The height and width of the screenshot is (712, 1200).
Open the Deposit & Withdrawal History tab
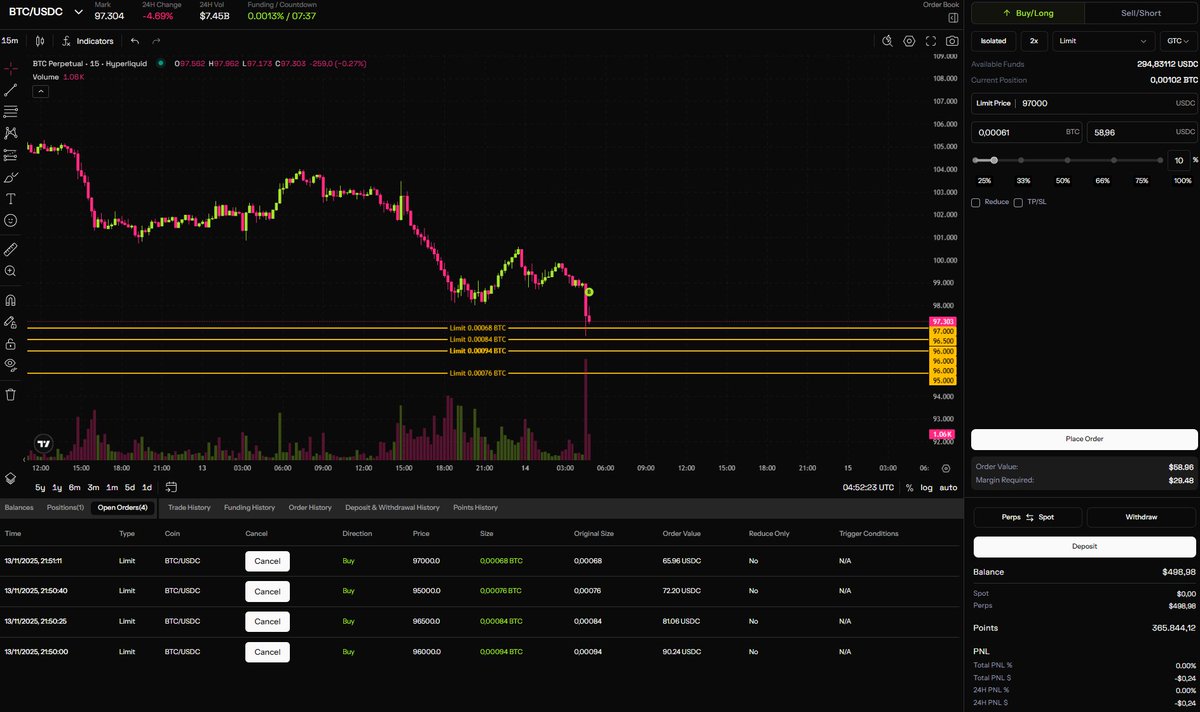coord(392,507)
